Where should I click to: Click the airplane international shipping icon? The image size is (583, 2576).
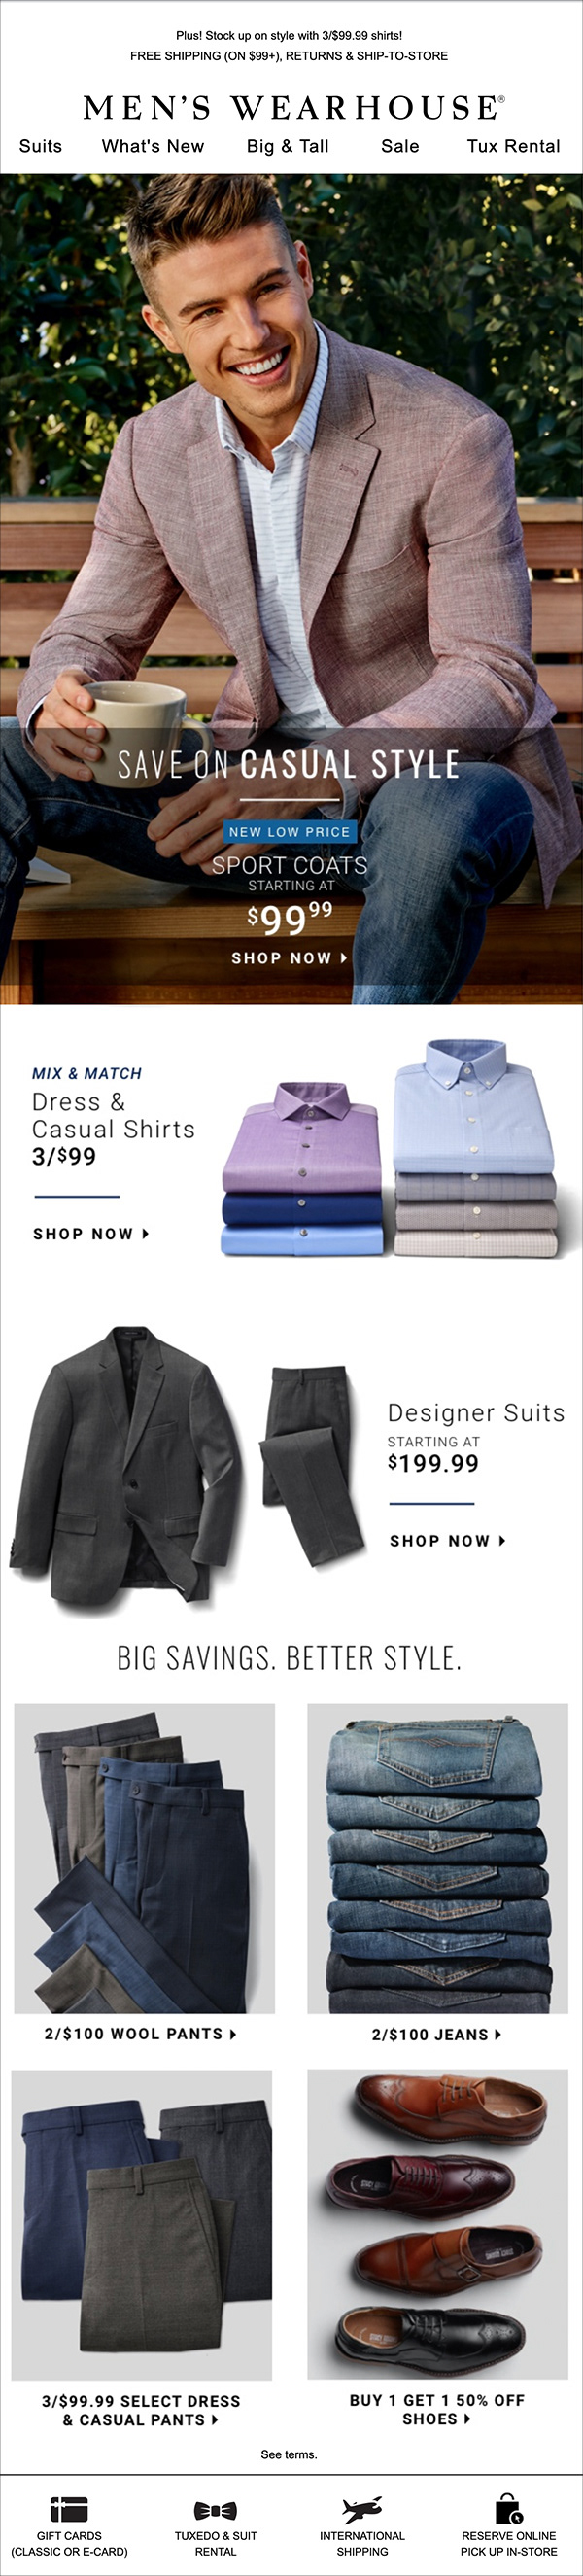362,2509
